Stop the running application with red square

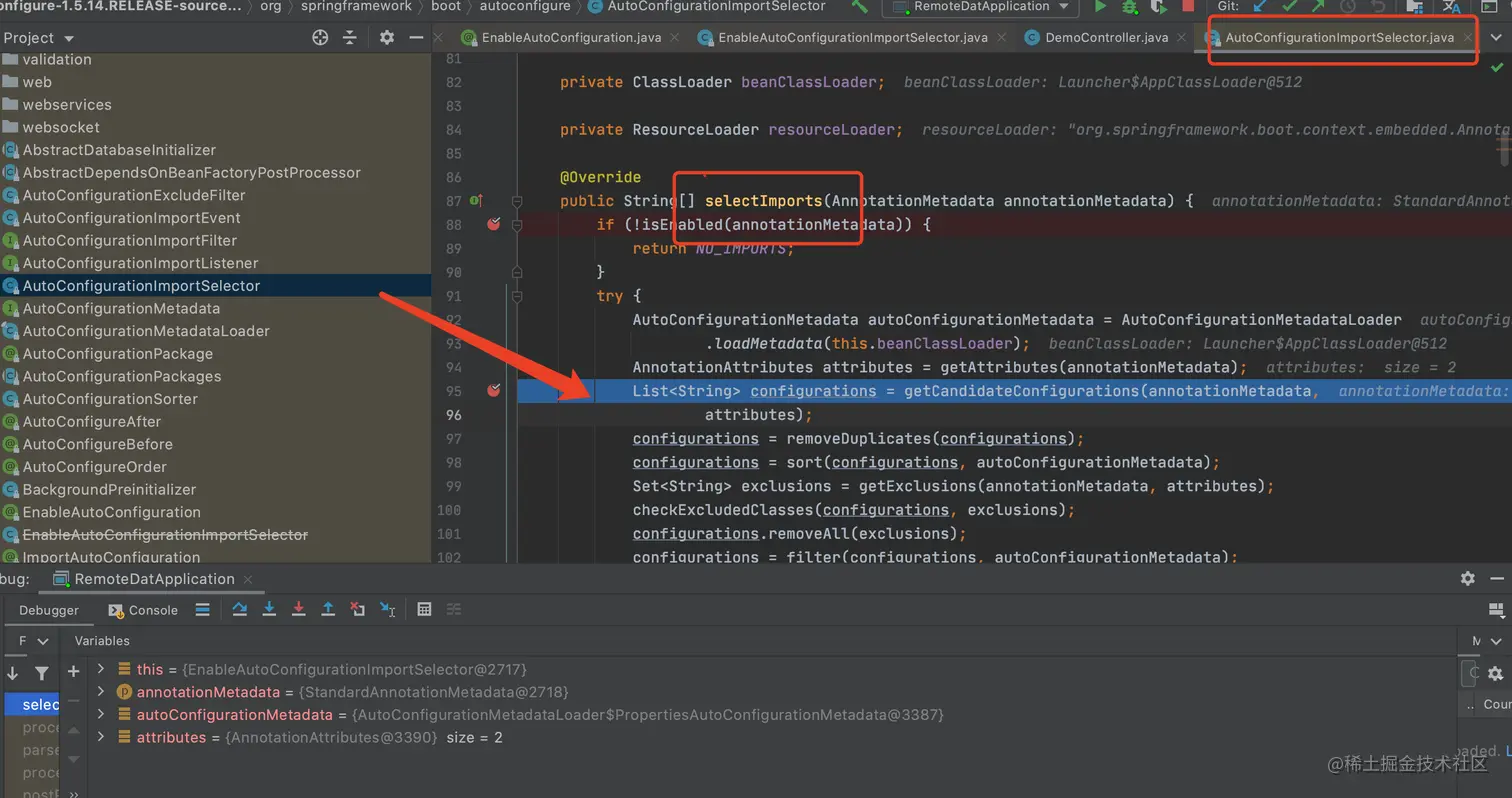[x=1190, y=7]
